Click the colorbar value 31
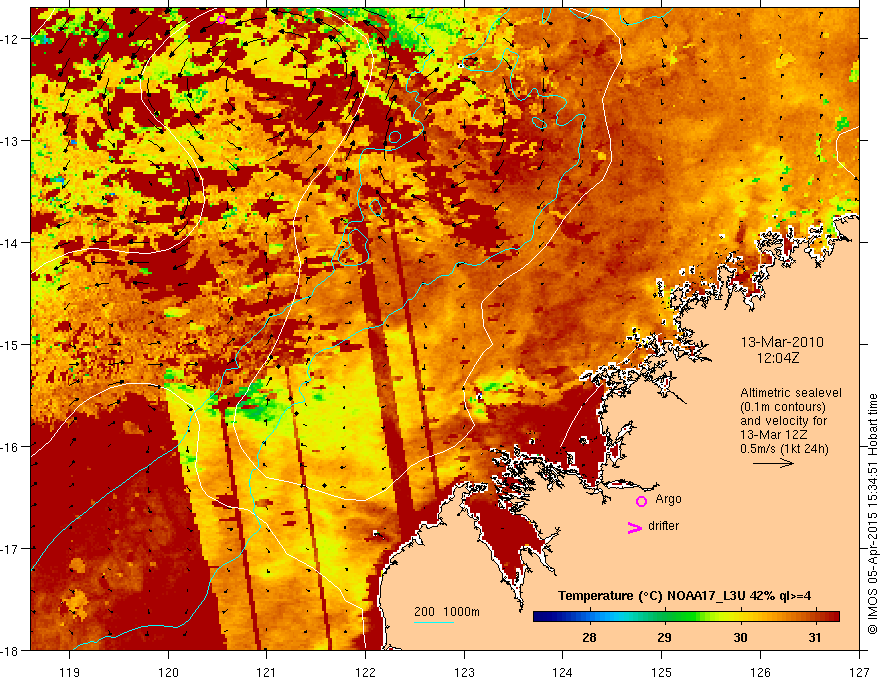The width and height of the screenshot is (880, 680). click(815, 637)
